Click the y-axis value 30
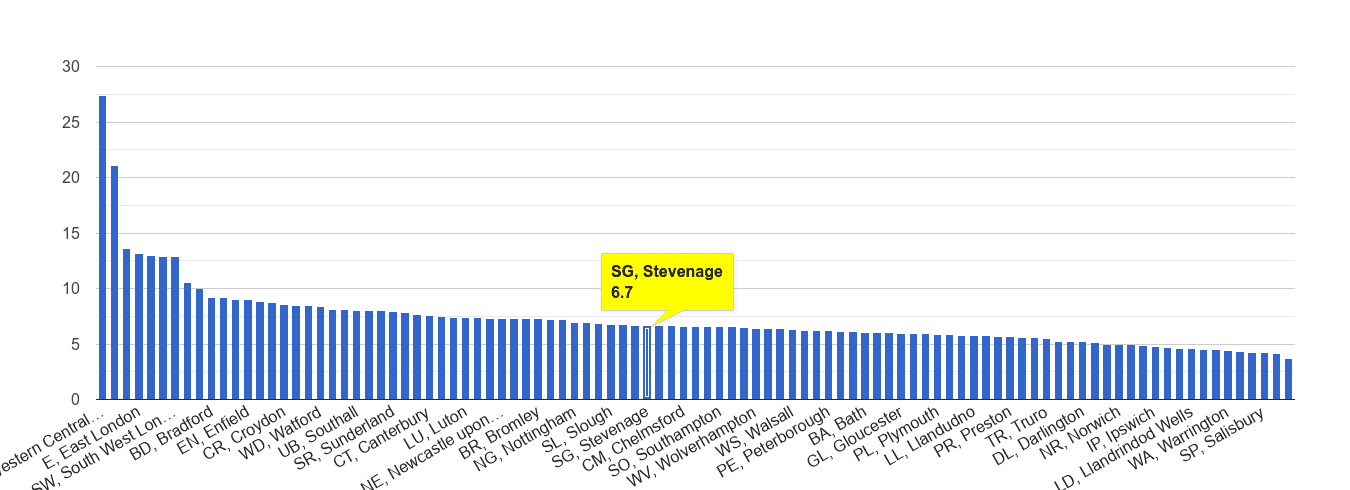This screenshot has width=1350, height=490. click(72, 67)
